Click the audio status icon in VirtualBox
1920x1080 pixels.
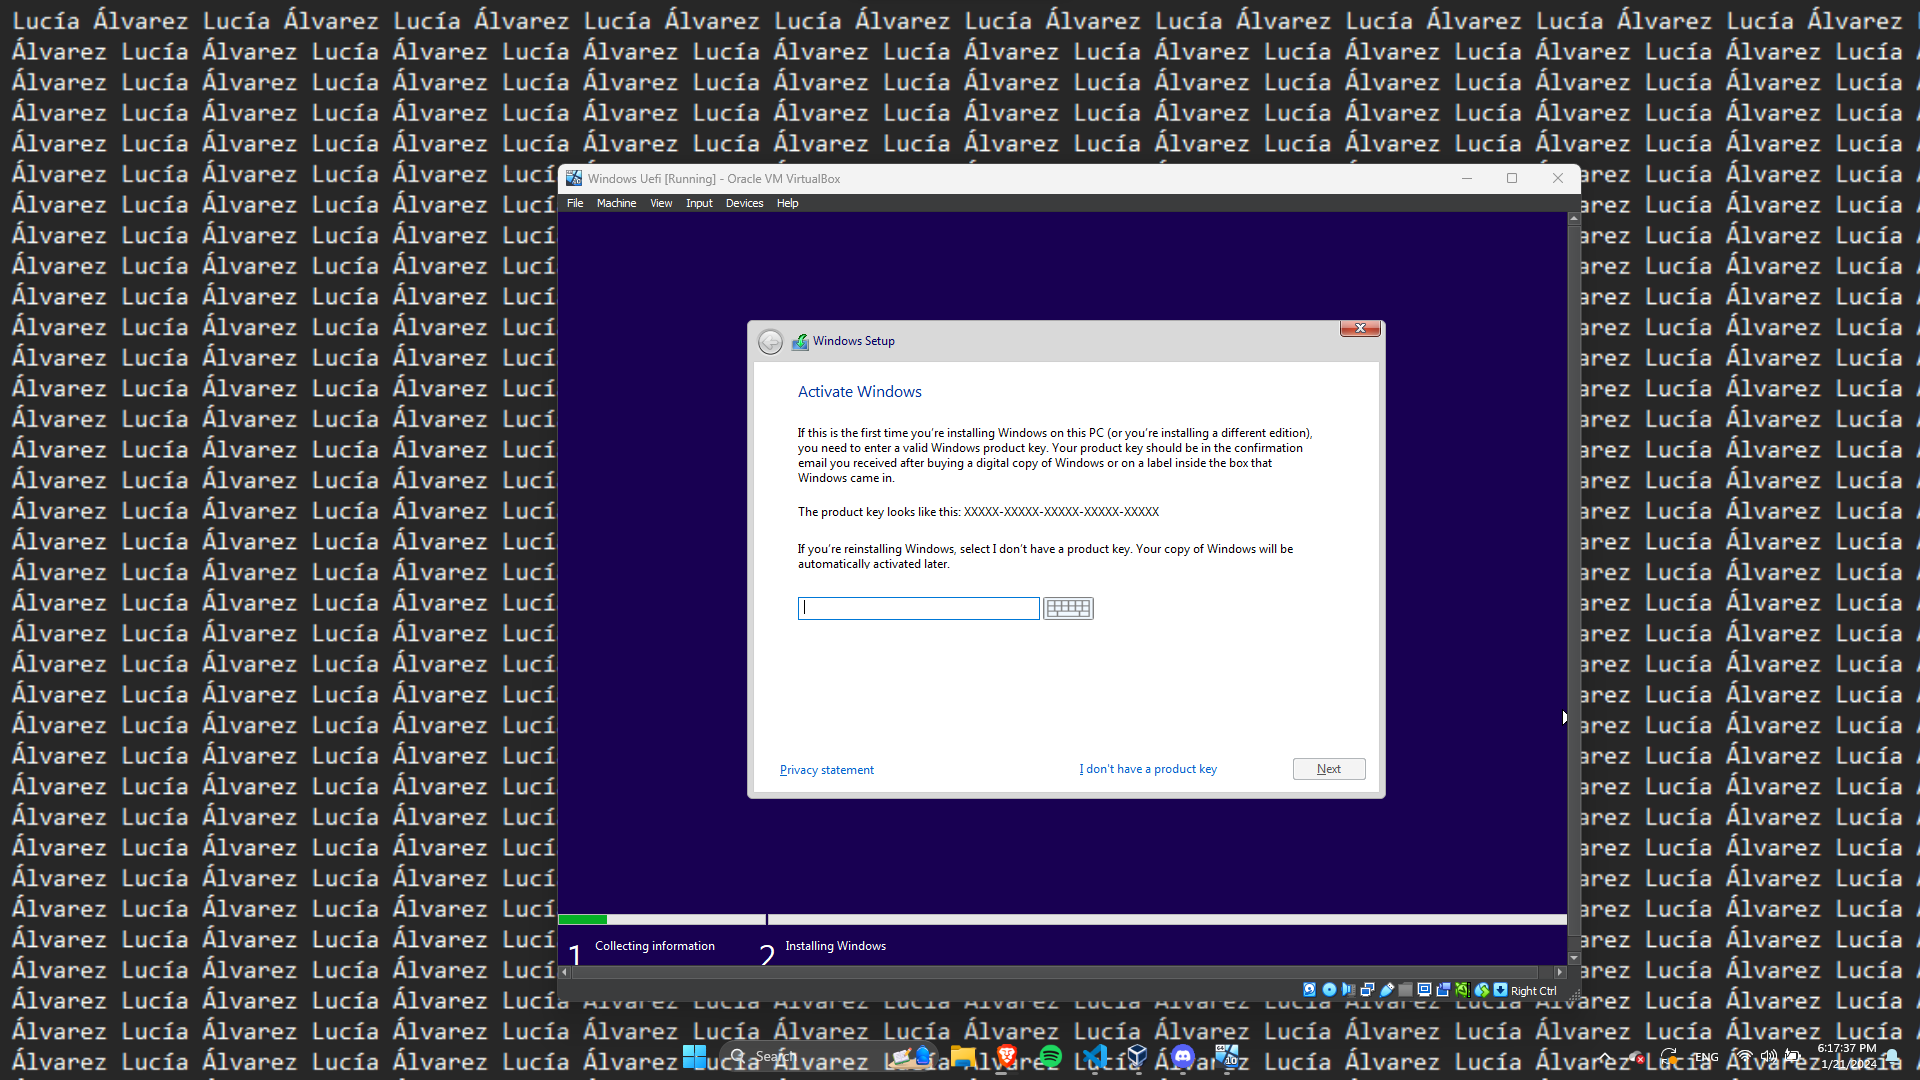pos(1348,990)
